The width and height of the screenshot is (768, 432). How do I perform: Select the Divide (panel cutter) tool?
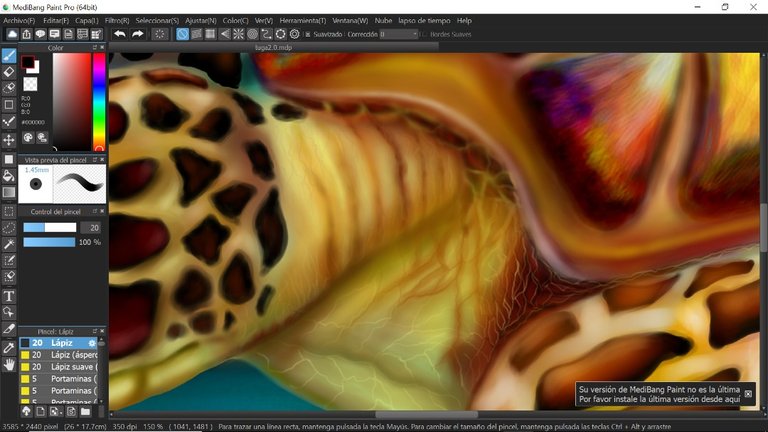coord(9,329)
